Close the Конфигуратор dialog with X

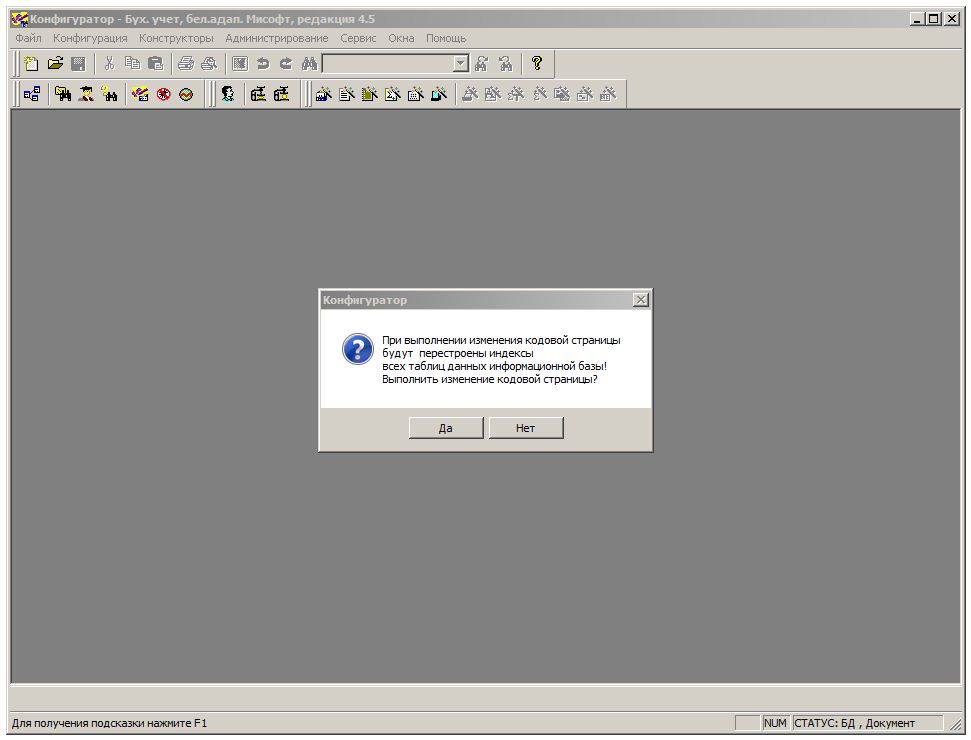click(x=641, y=300)
